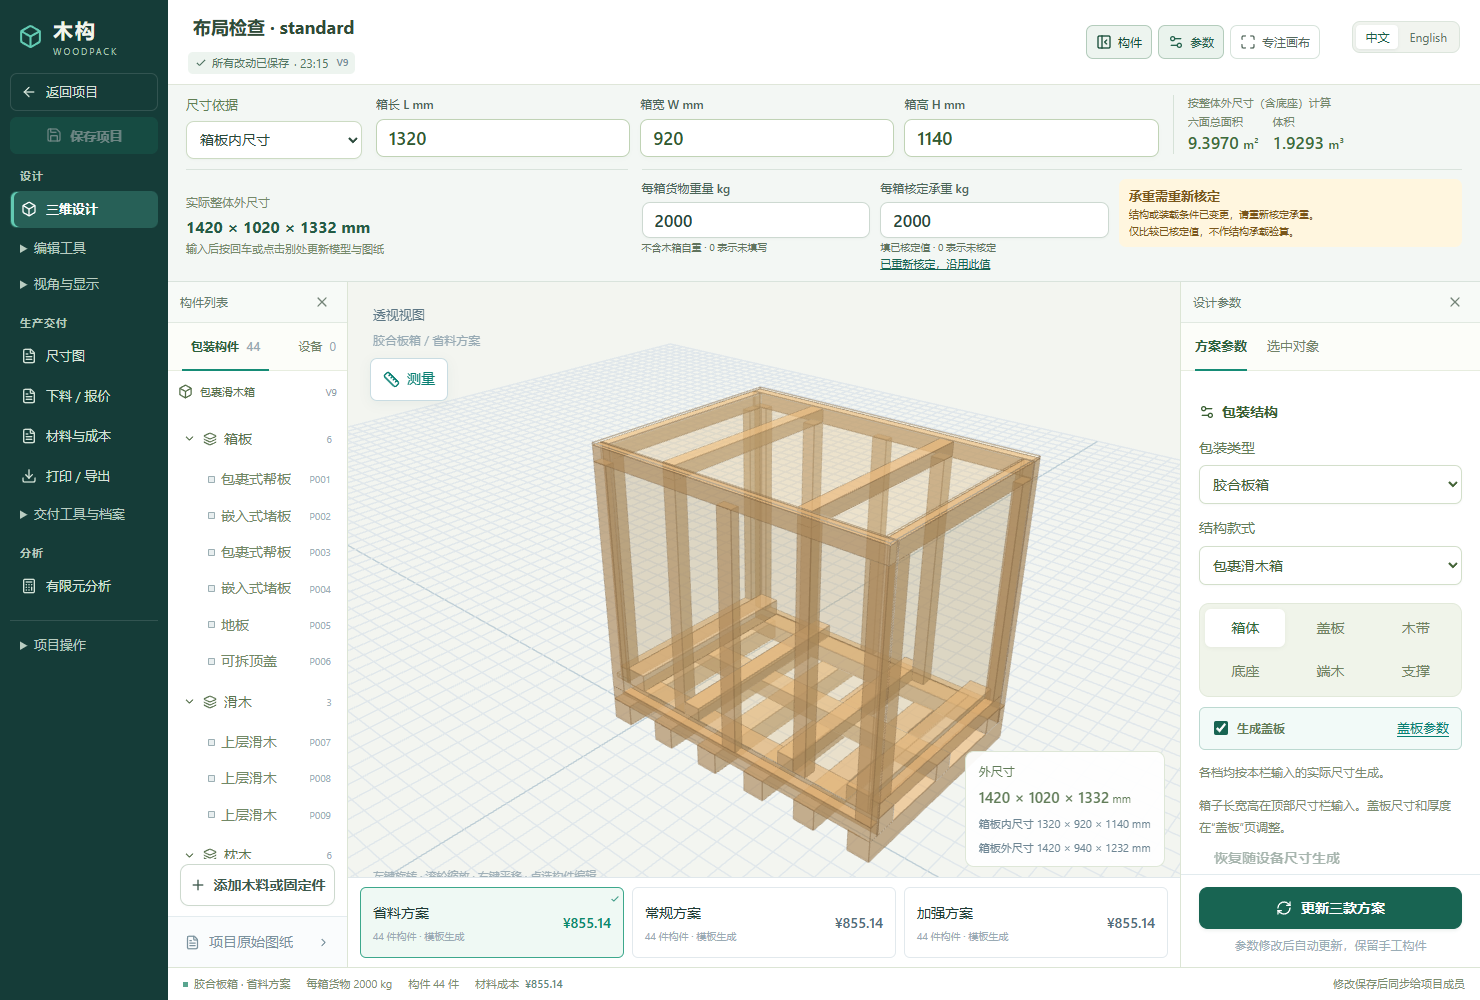1480x1000 pixels.
Task: Open 材料与成本 document icon
Action: pyautogui.click(x=29, y=436)
